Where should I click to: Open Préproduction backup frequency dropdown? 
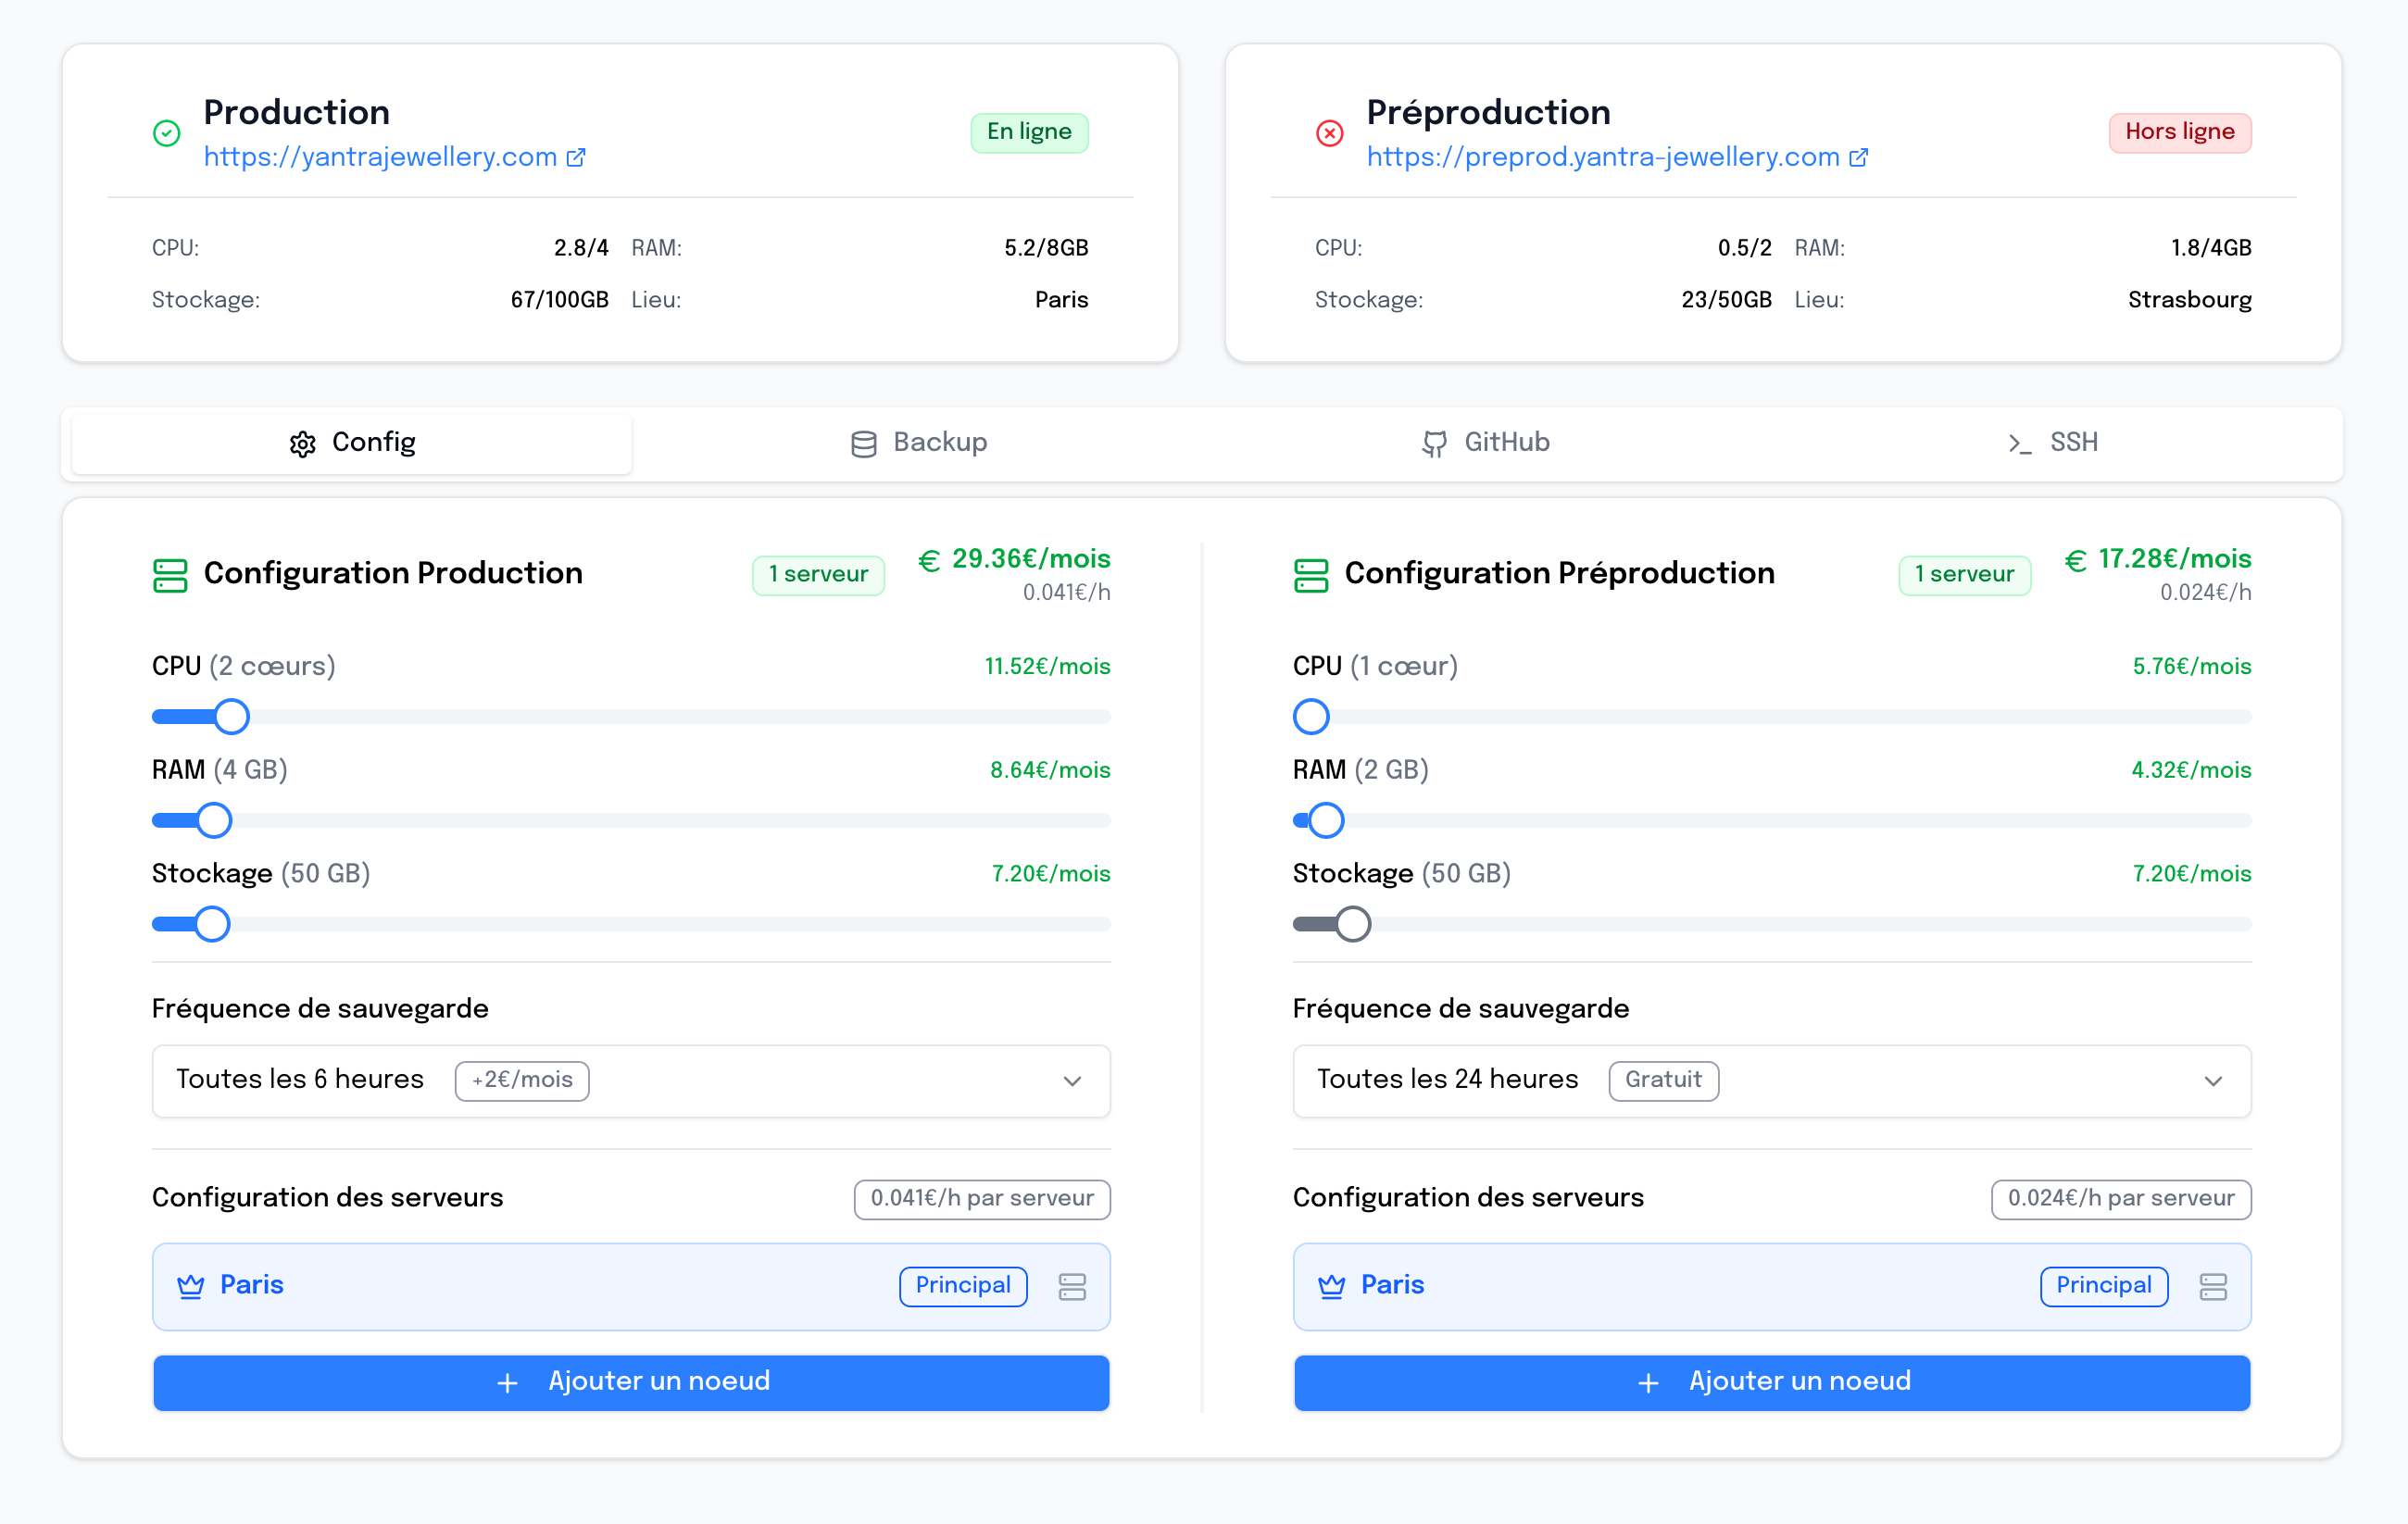click(1771, 1081)
